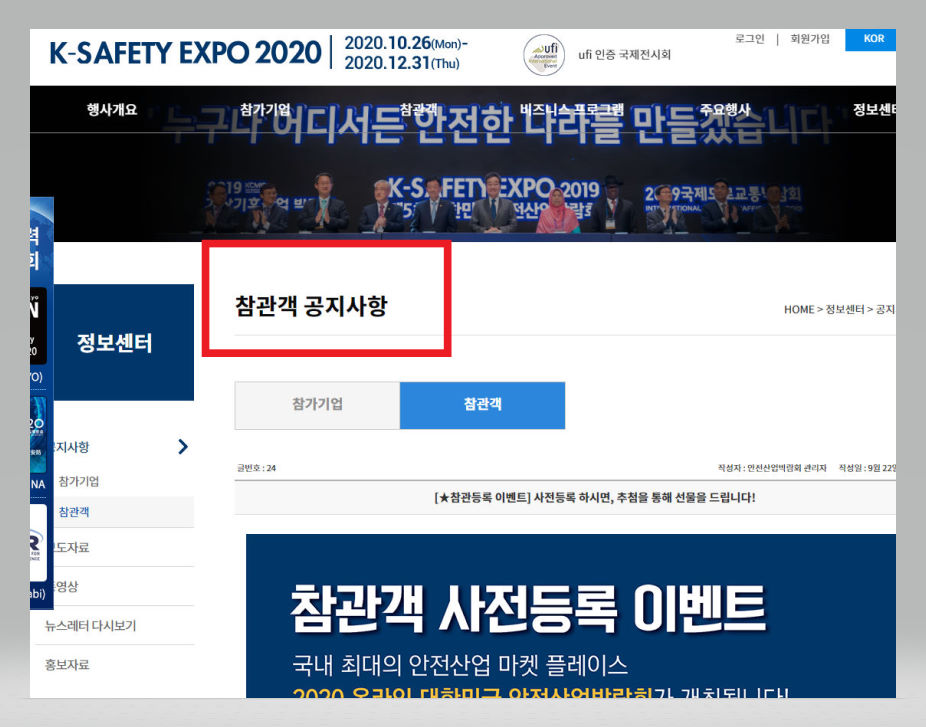Click the 참관객 사전등록 이벤트 banner image

[570, 616]
